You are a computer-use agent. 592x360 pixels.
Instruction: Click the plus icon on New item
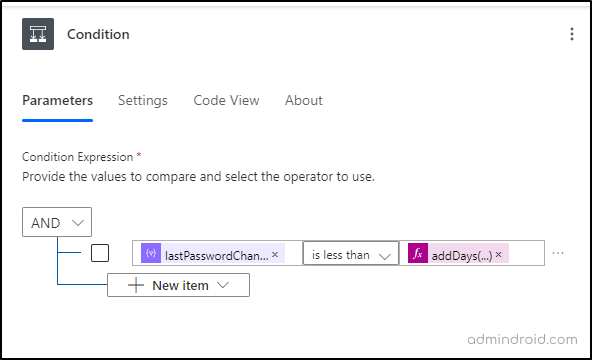[x=136, y=285]
